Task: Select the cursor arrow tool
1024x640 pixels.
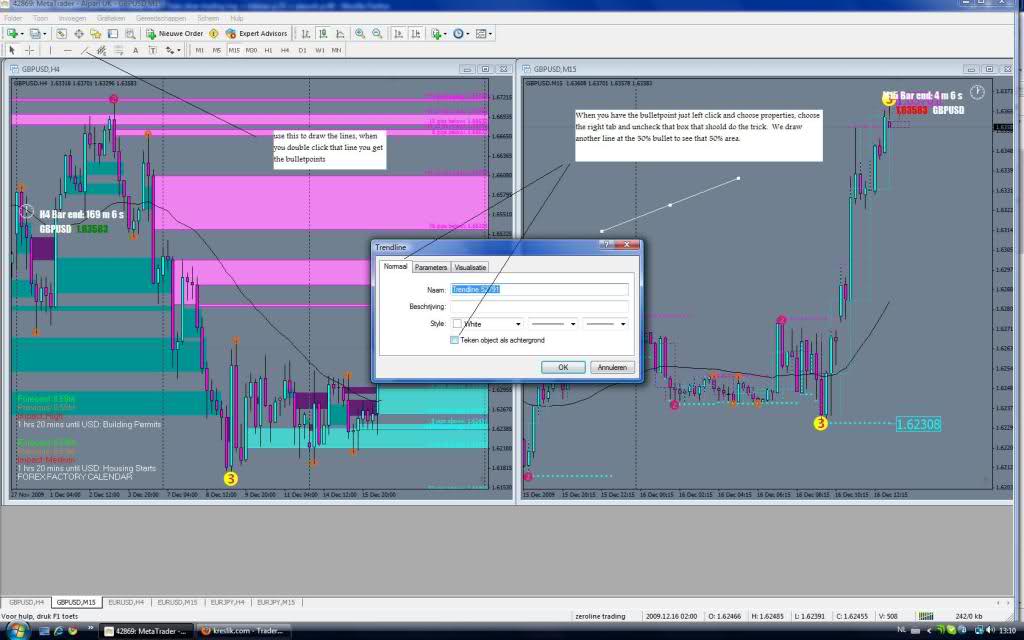Action: click(12, 50)
